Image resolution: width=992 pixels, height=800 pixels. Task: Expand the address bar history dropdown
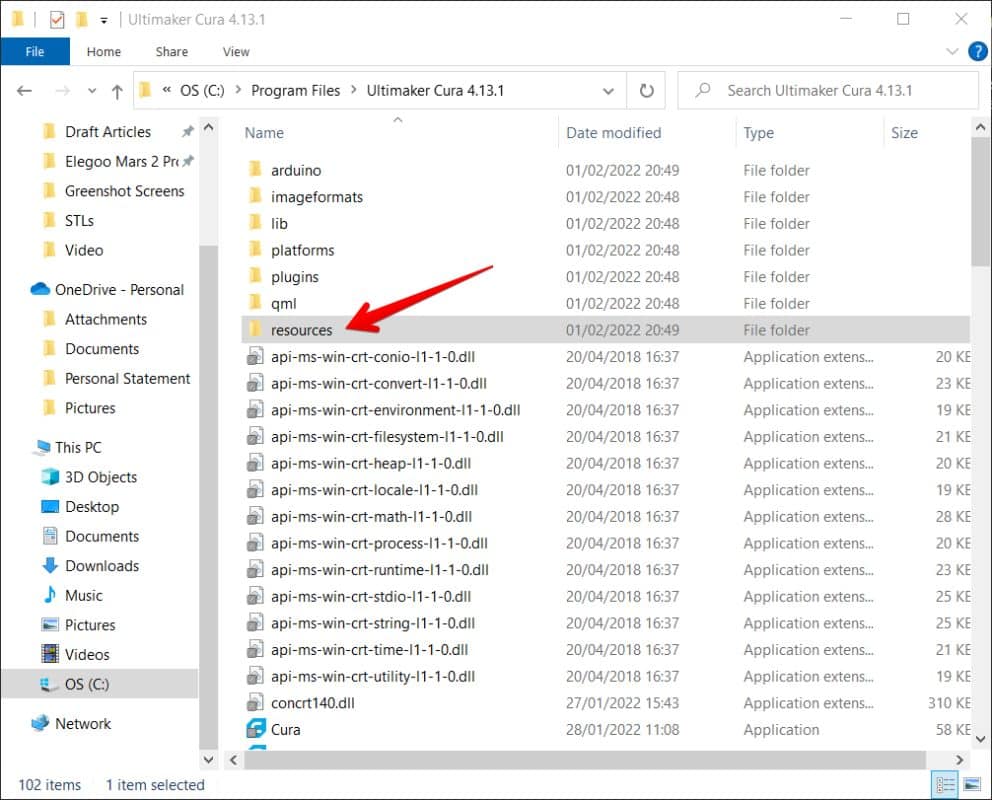coord(608,91)
